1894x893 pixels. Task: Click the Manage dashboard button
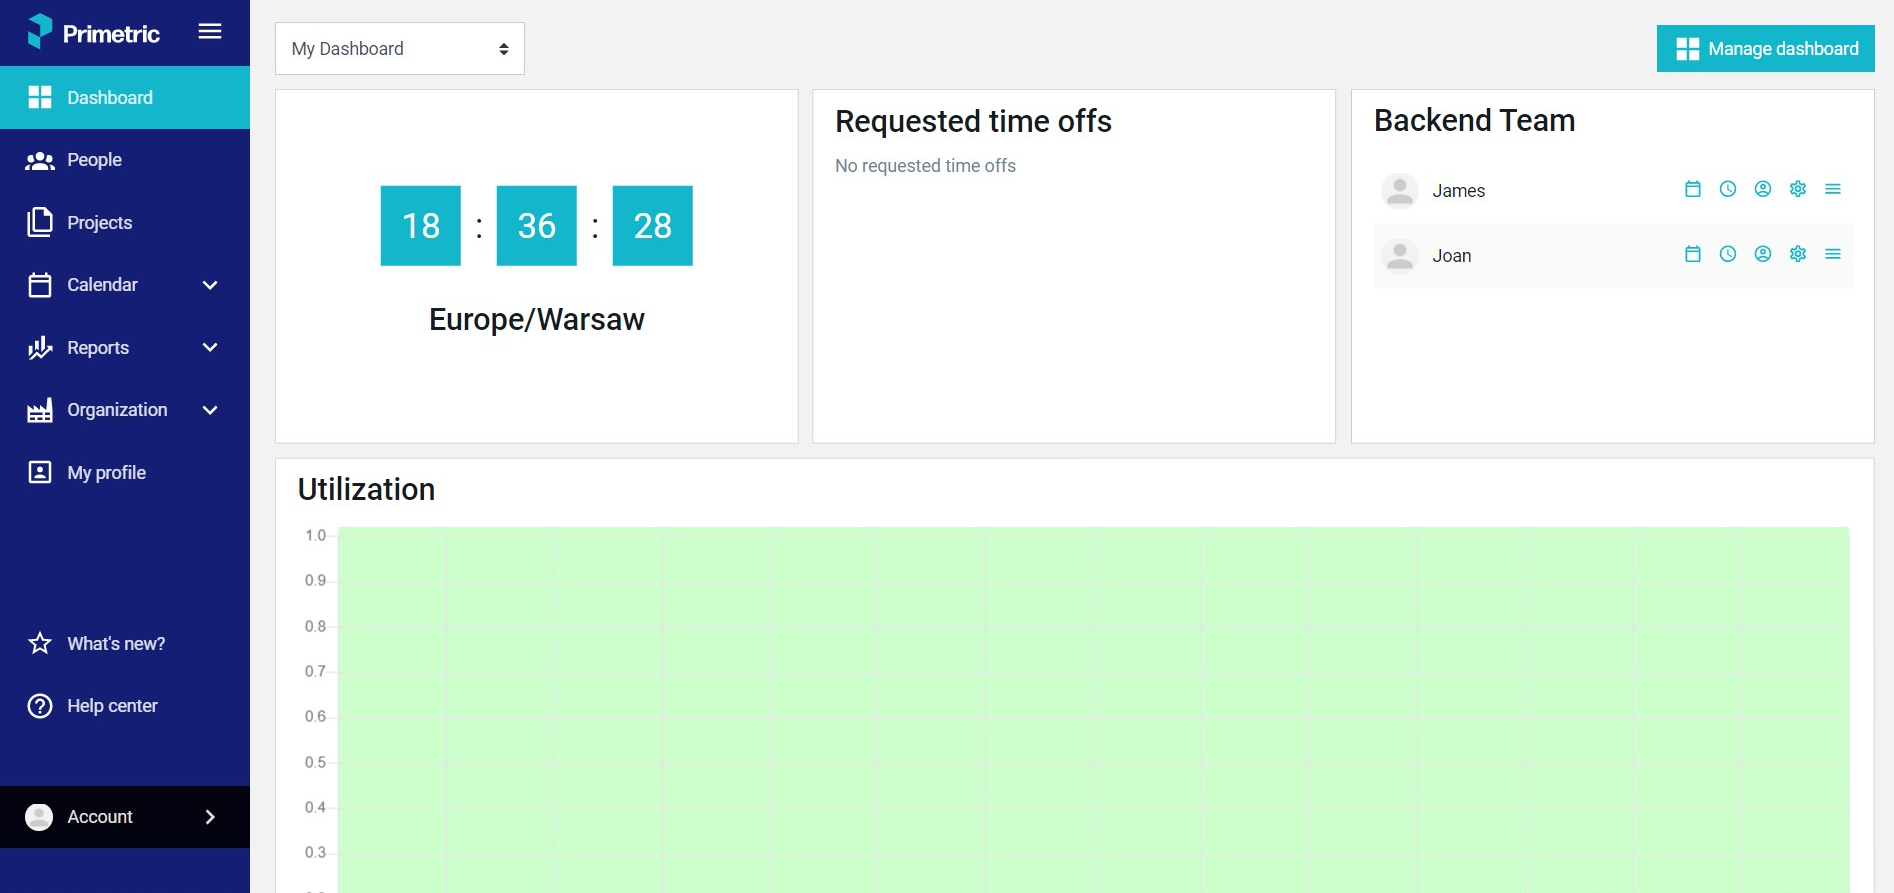pyautogui.click(x=1766, y=49)
